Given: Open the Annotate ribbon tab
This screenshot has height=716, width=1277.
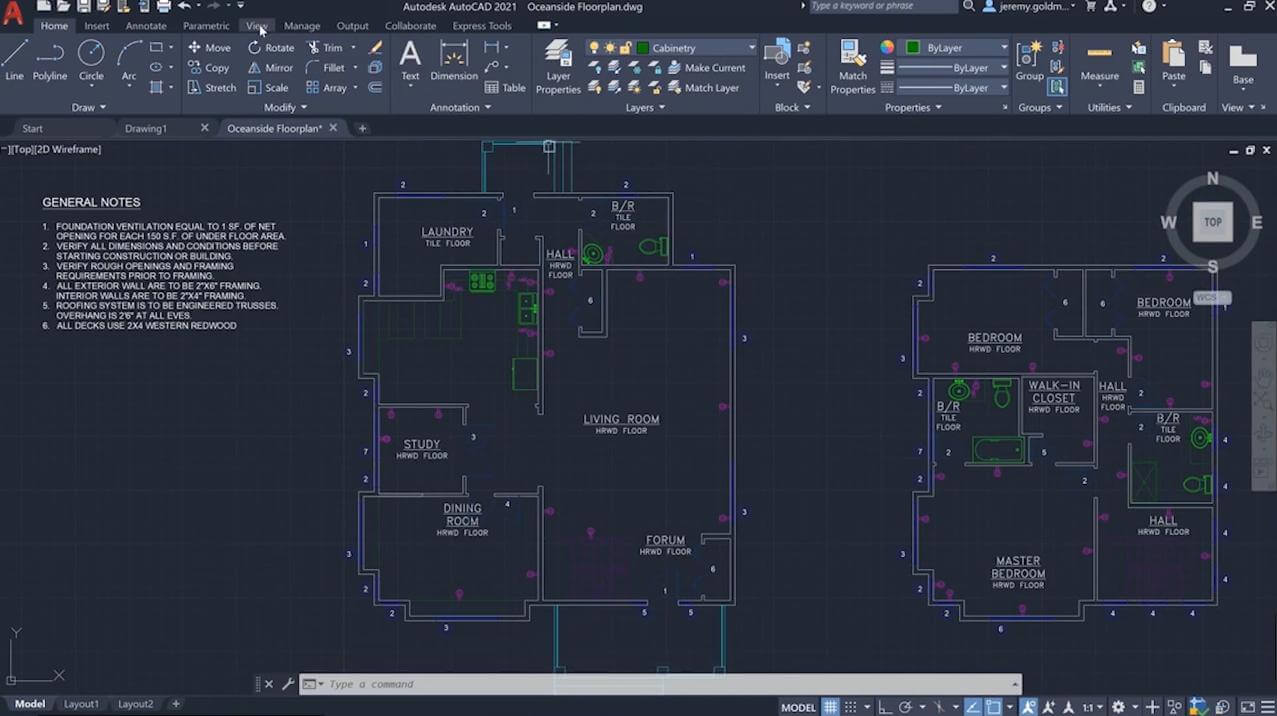Looking at the screenshot, I should click(146, 26).
